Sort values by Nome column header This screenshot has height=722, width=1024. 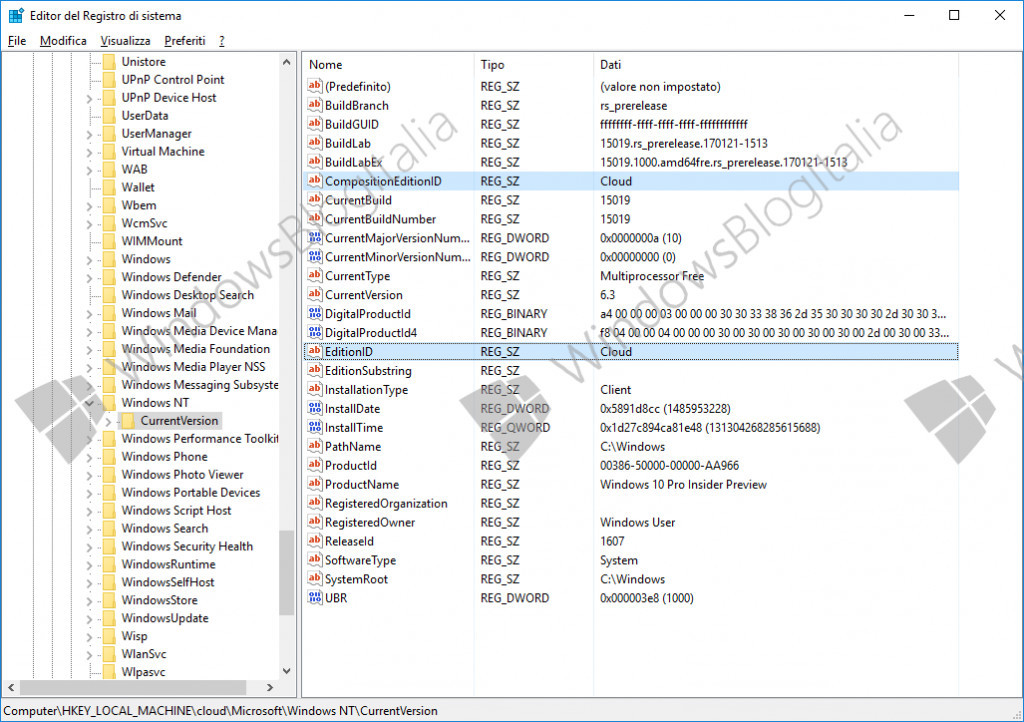coord(388,65)
